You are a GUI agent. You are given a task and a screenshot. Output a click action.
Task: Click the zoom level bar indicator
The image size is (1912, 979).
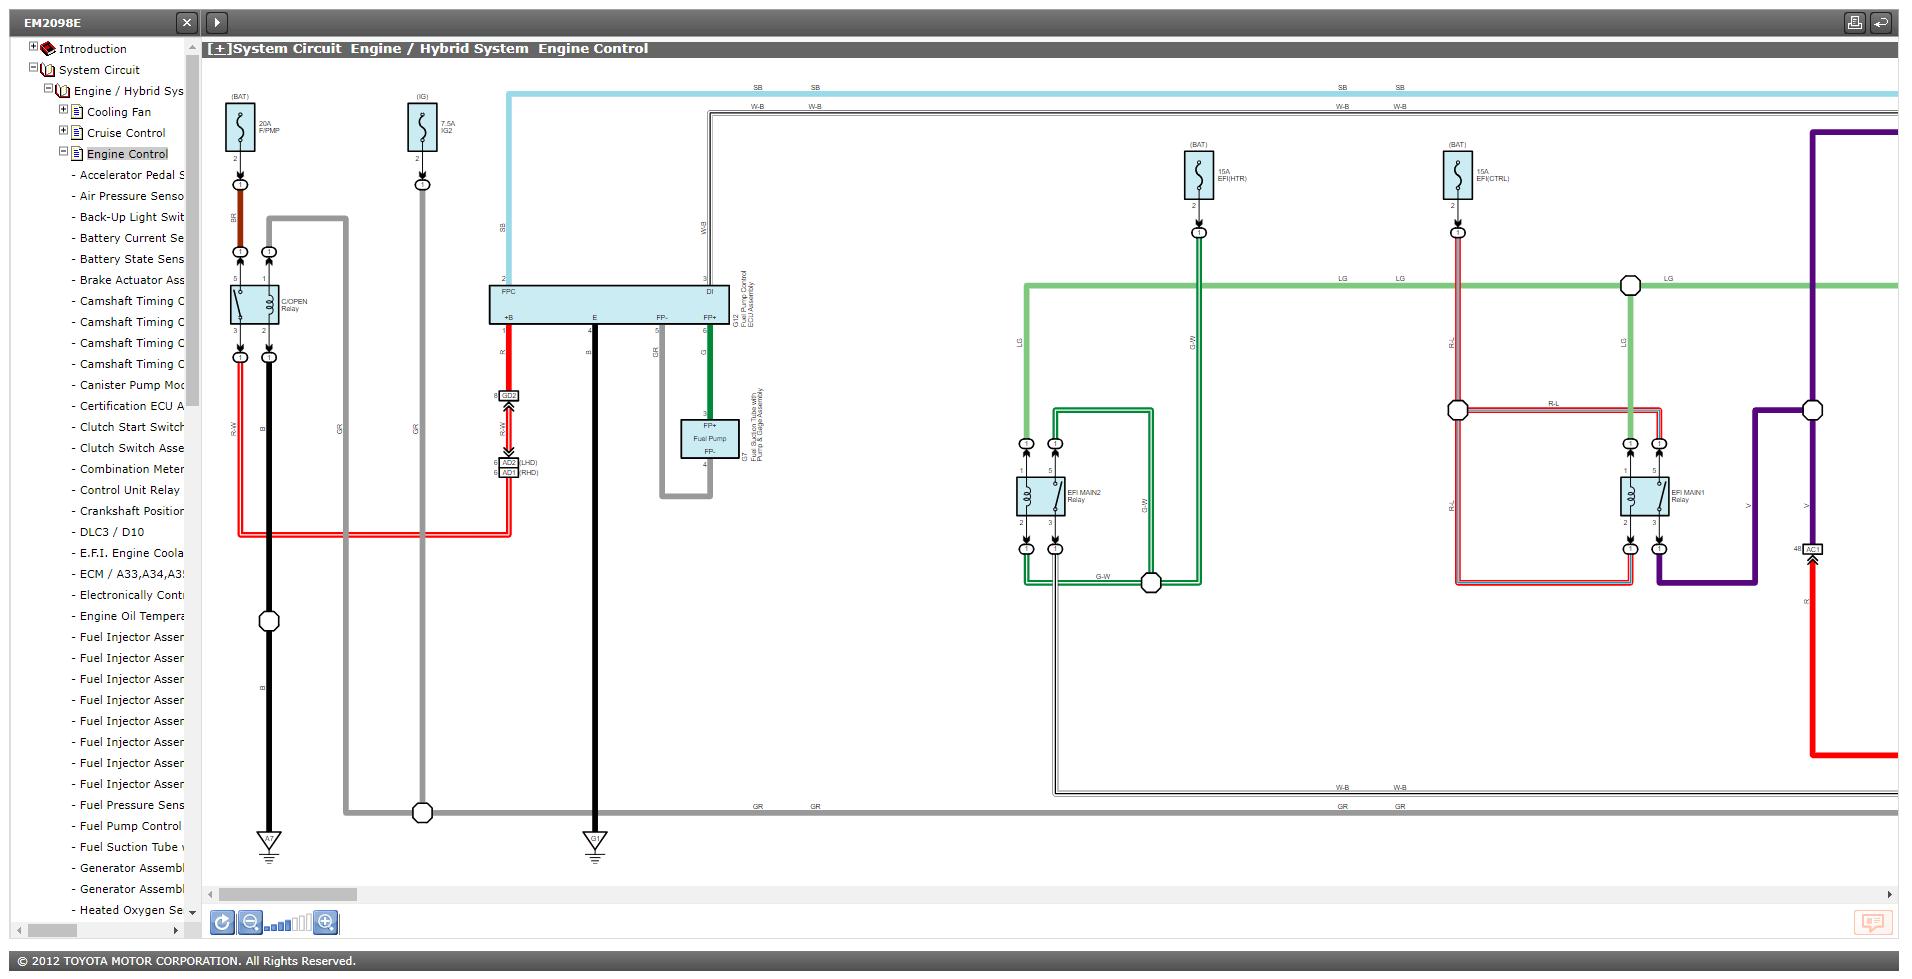288,923
